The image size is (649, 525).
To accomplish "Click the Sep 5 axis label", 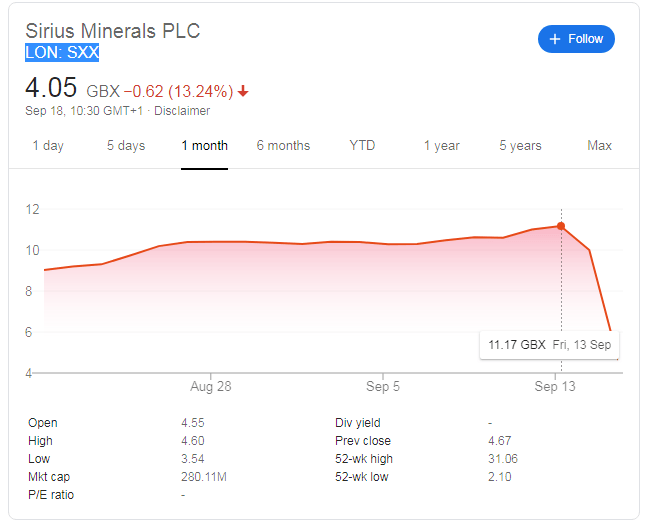I will click(384, 386).
